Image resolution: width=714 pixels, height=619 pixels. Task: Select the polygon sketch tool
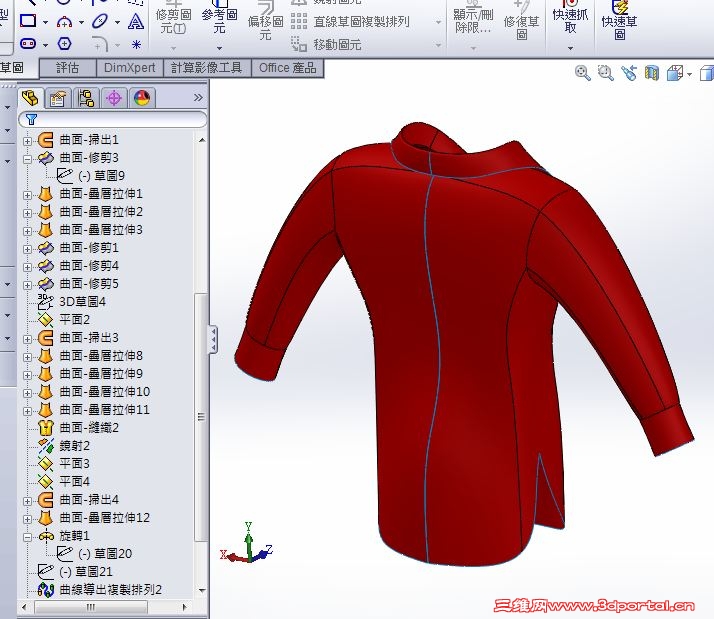[65, 44]
